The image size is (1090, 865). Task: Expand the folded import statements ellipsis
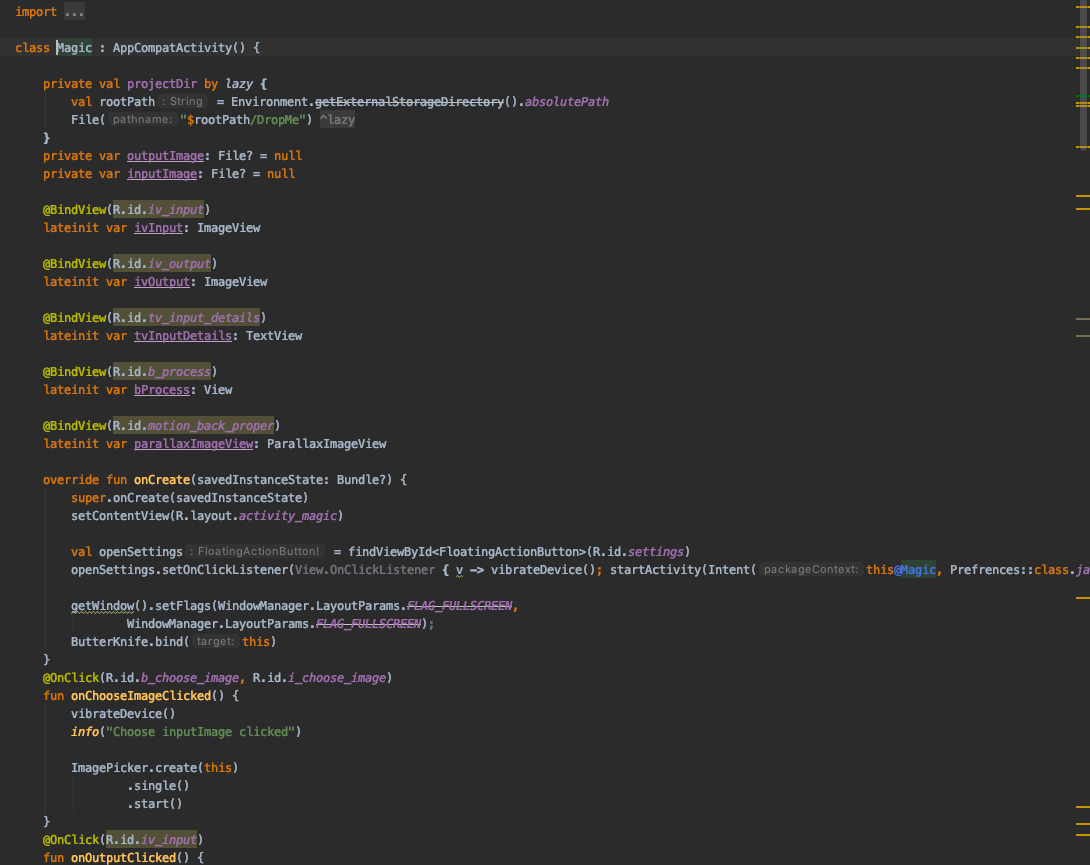point(73,12)
